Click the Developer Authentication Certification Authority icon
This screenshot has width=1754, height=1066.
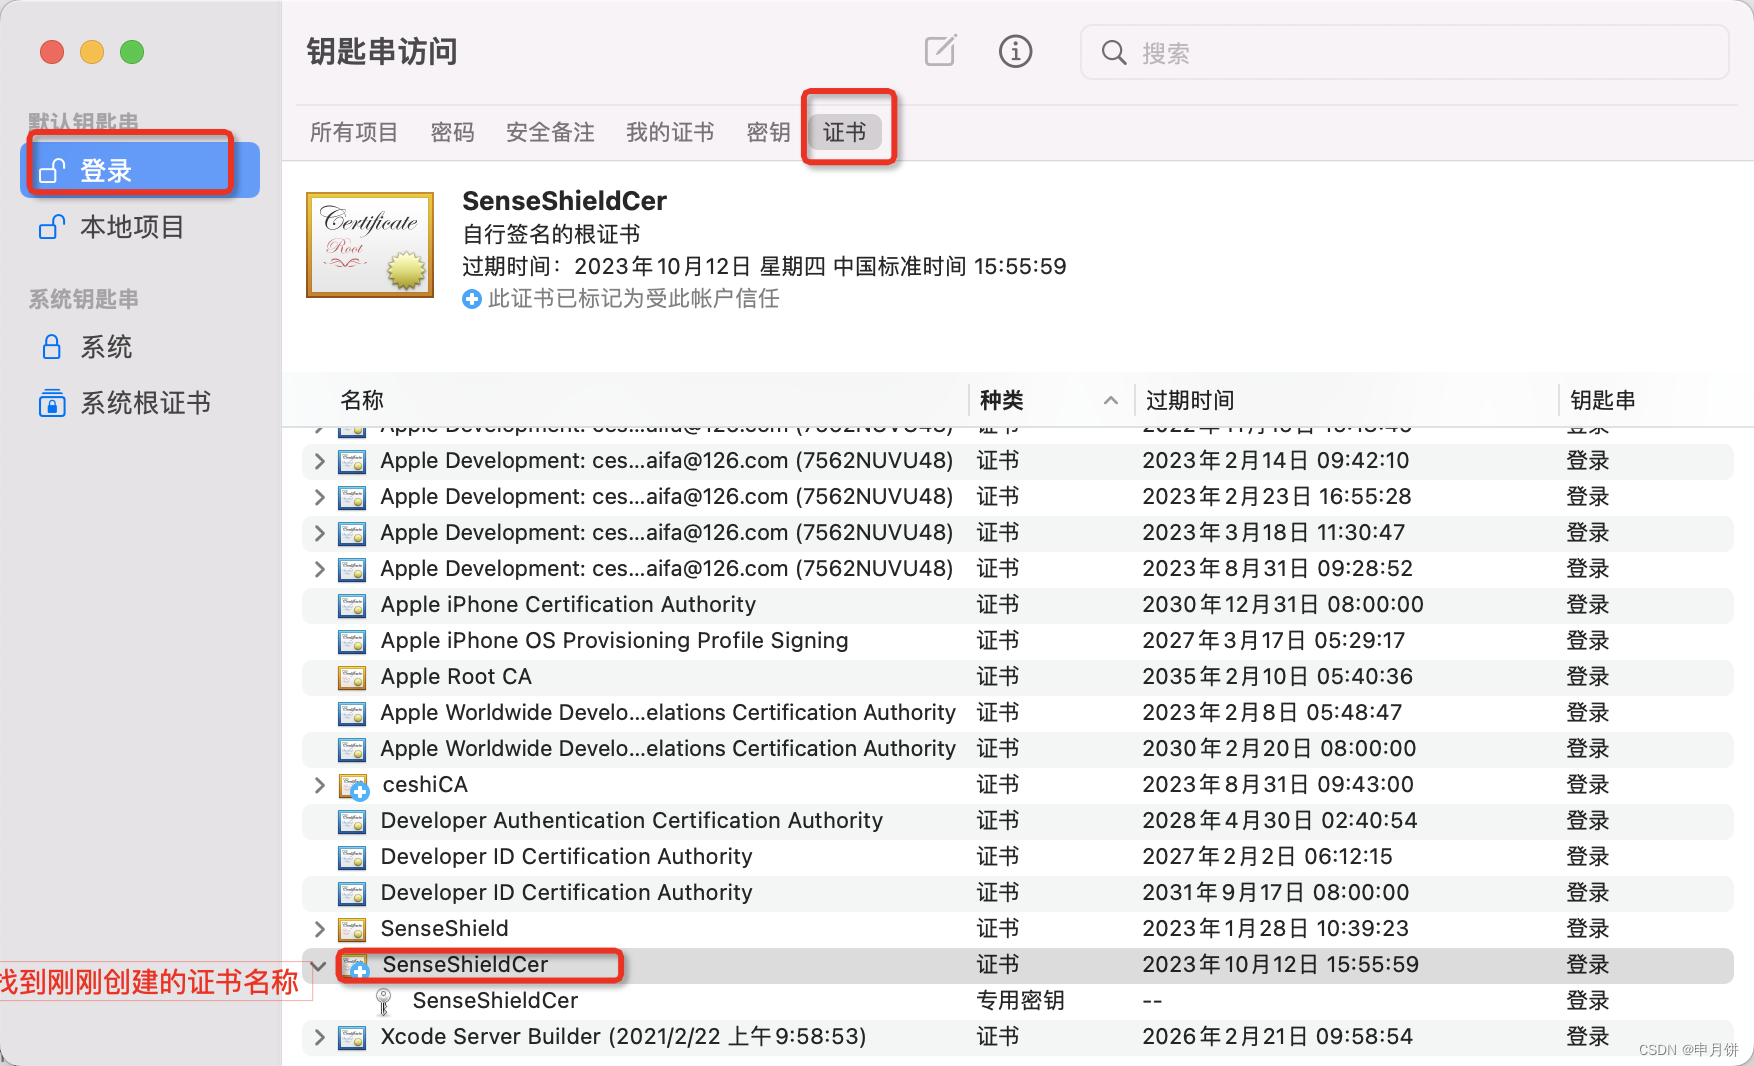tap(352, 821)
